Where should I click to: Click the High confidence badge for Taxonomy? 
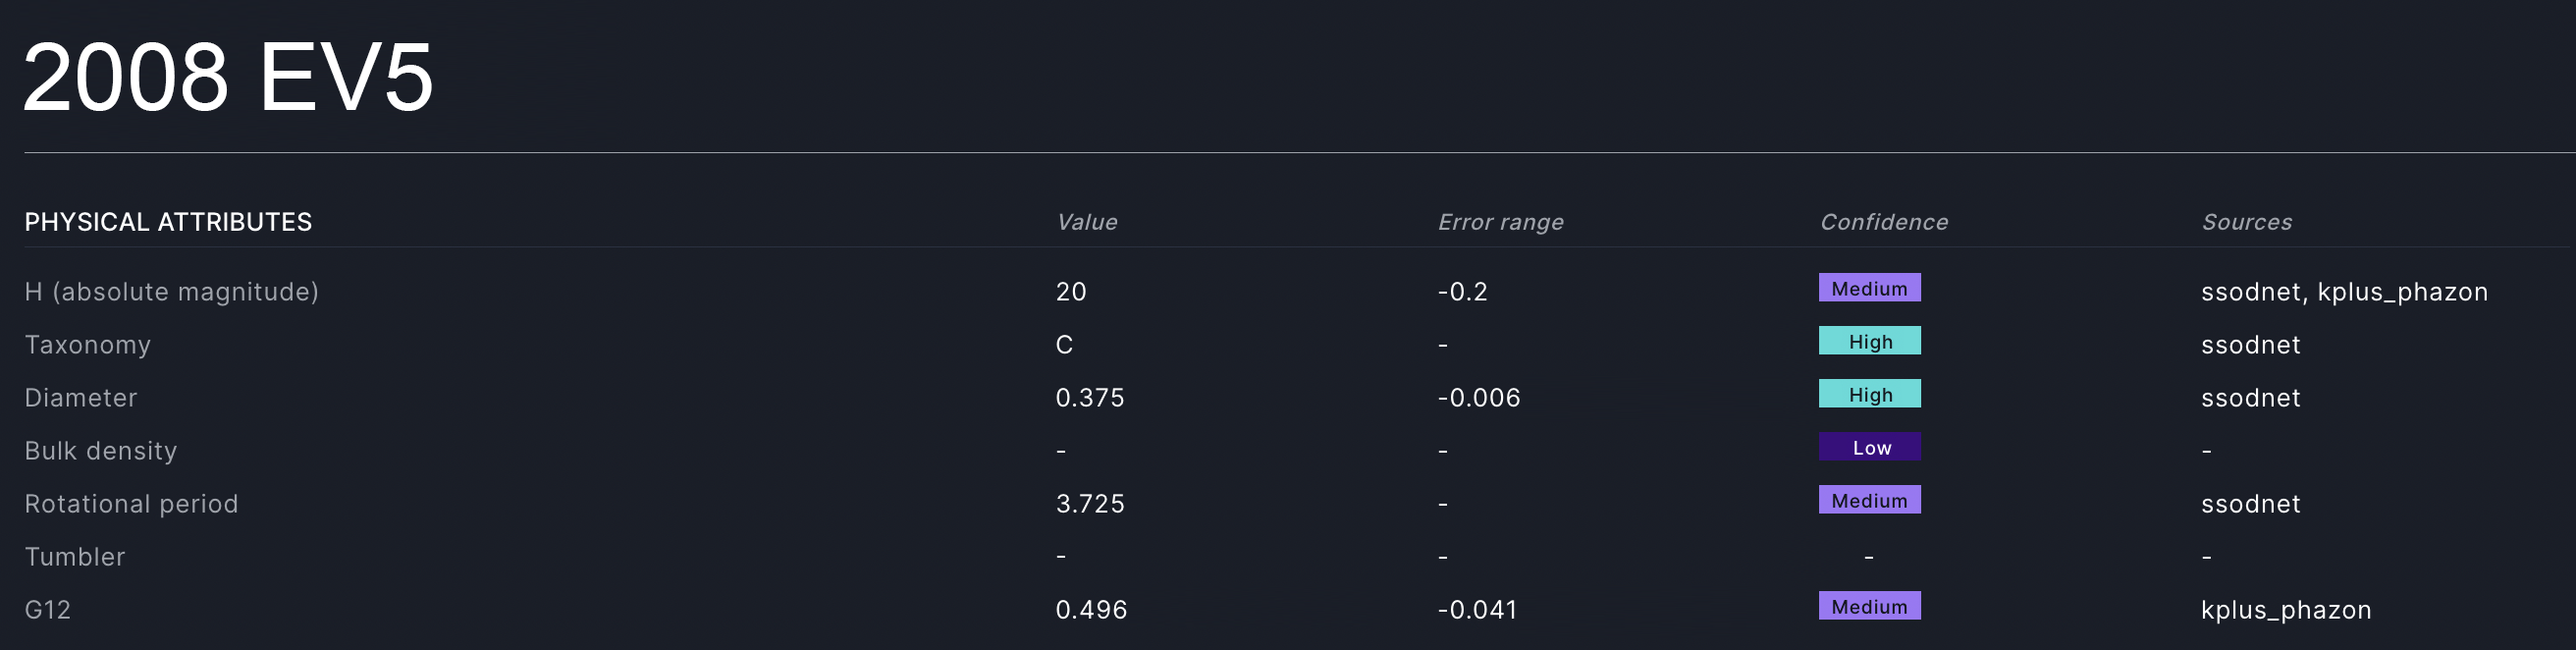pos(1869,342)
